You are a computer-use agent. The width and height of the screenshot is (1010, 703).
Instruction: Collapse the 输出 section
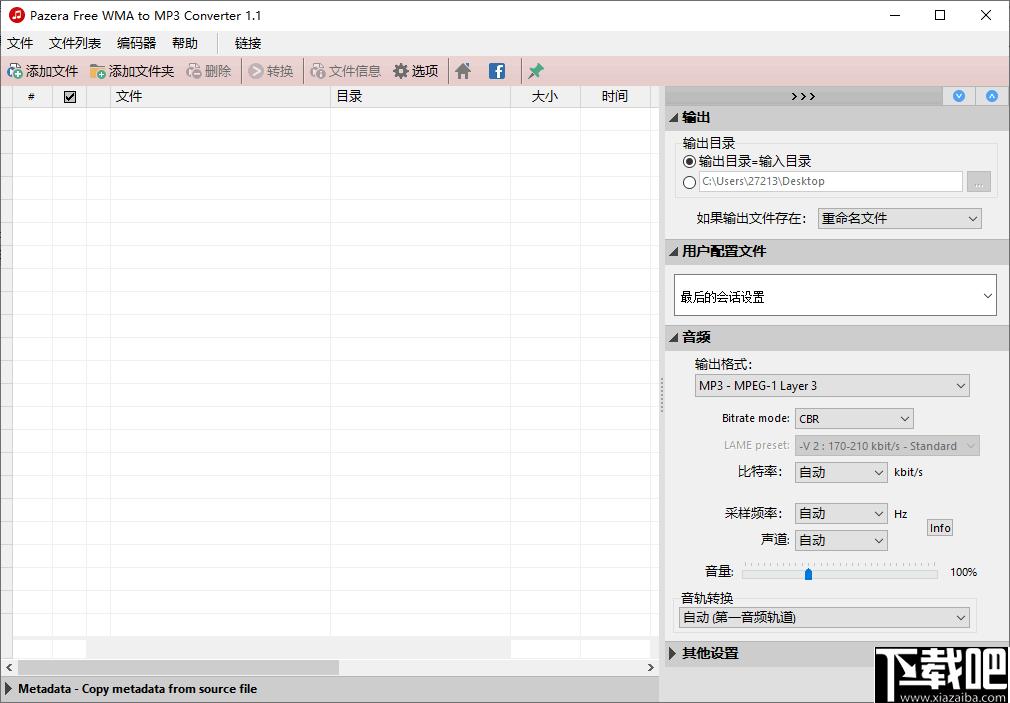click(x=674, y=118)
